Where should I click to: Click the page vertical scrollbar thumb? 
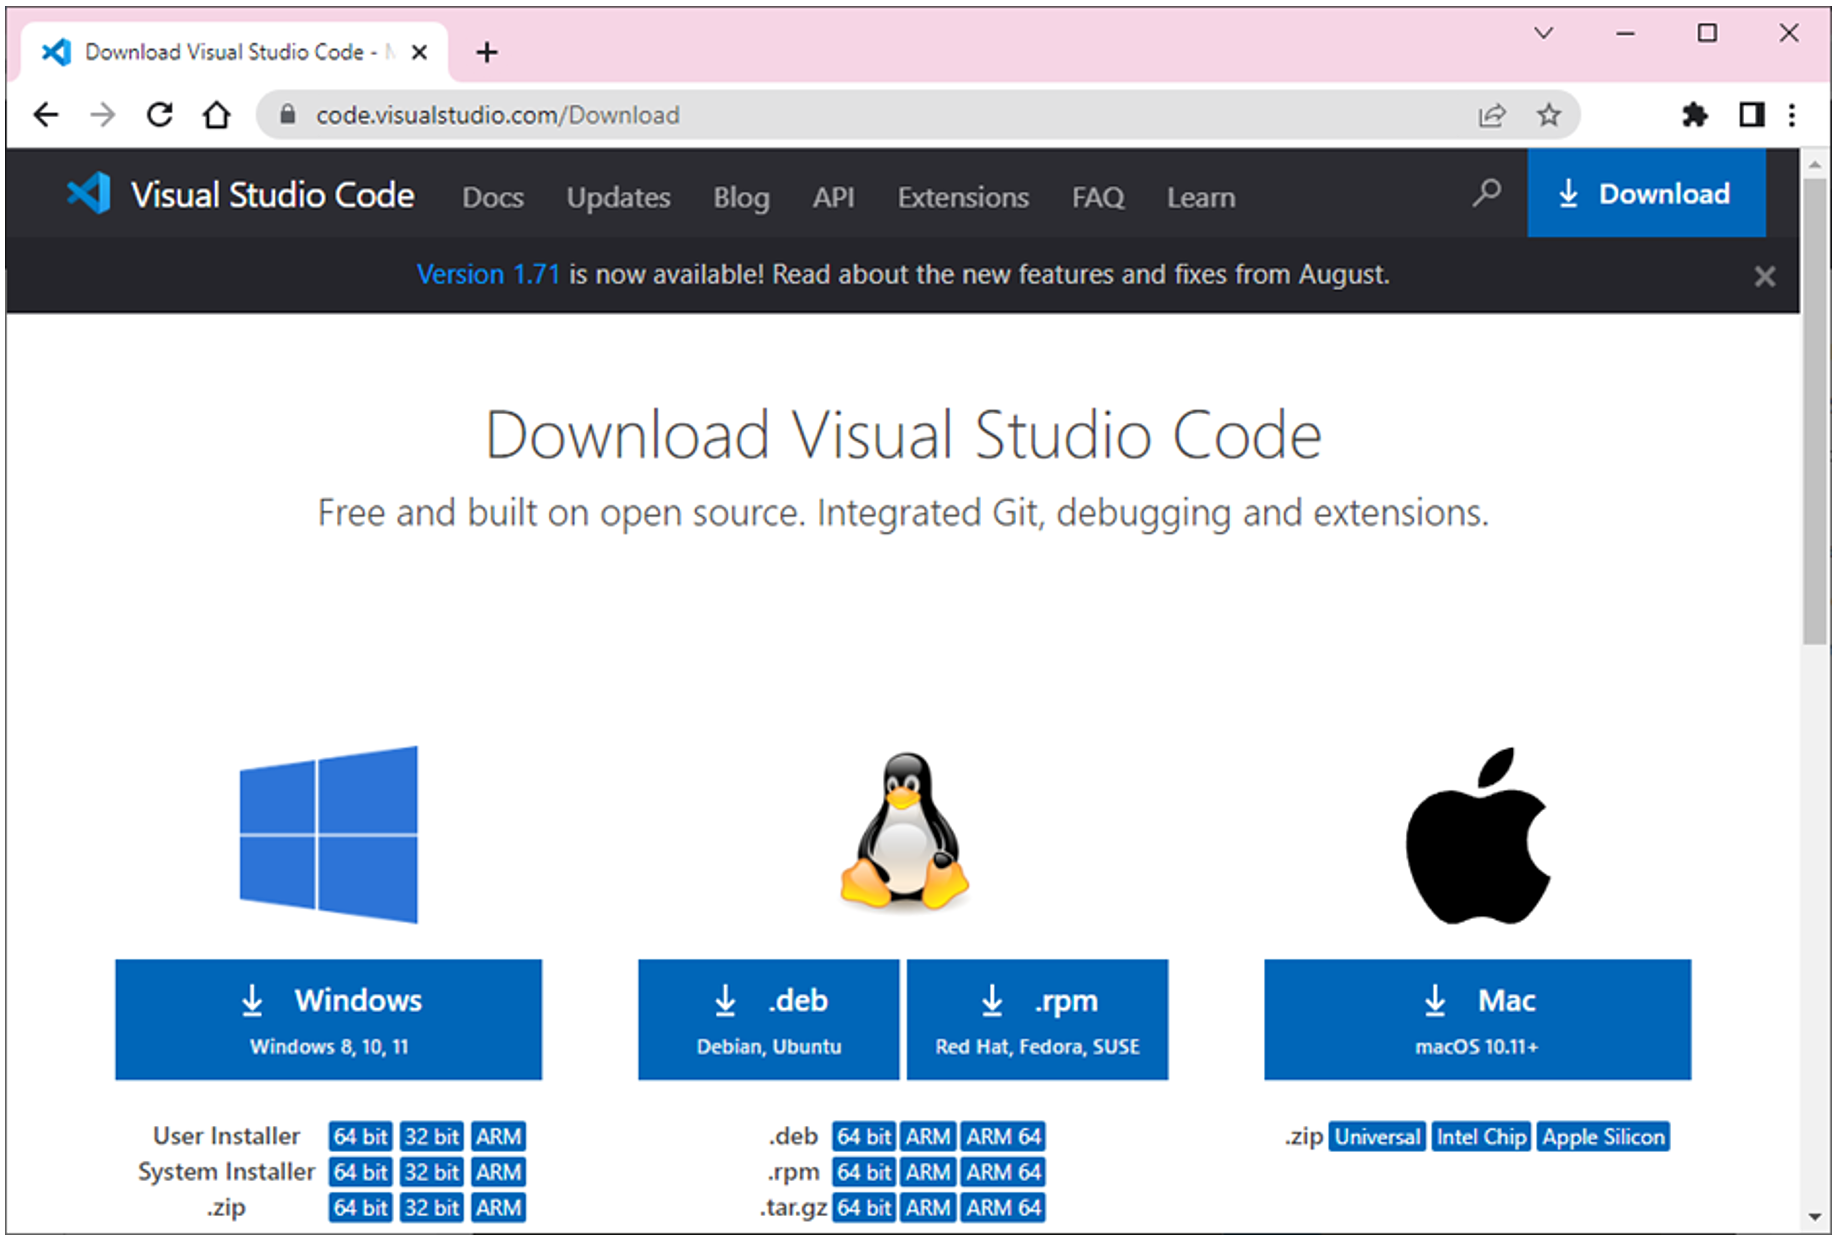tap(1814, 410)
